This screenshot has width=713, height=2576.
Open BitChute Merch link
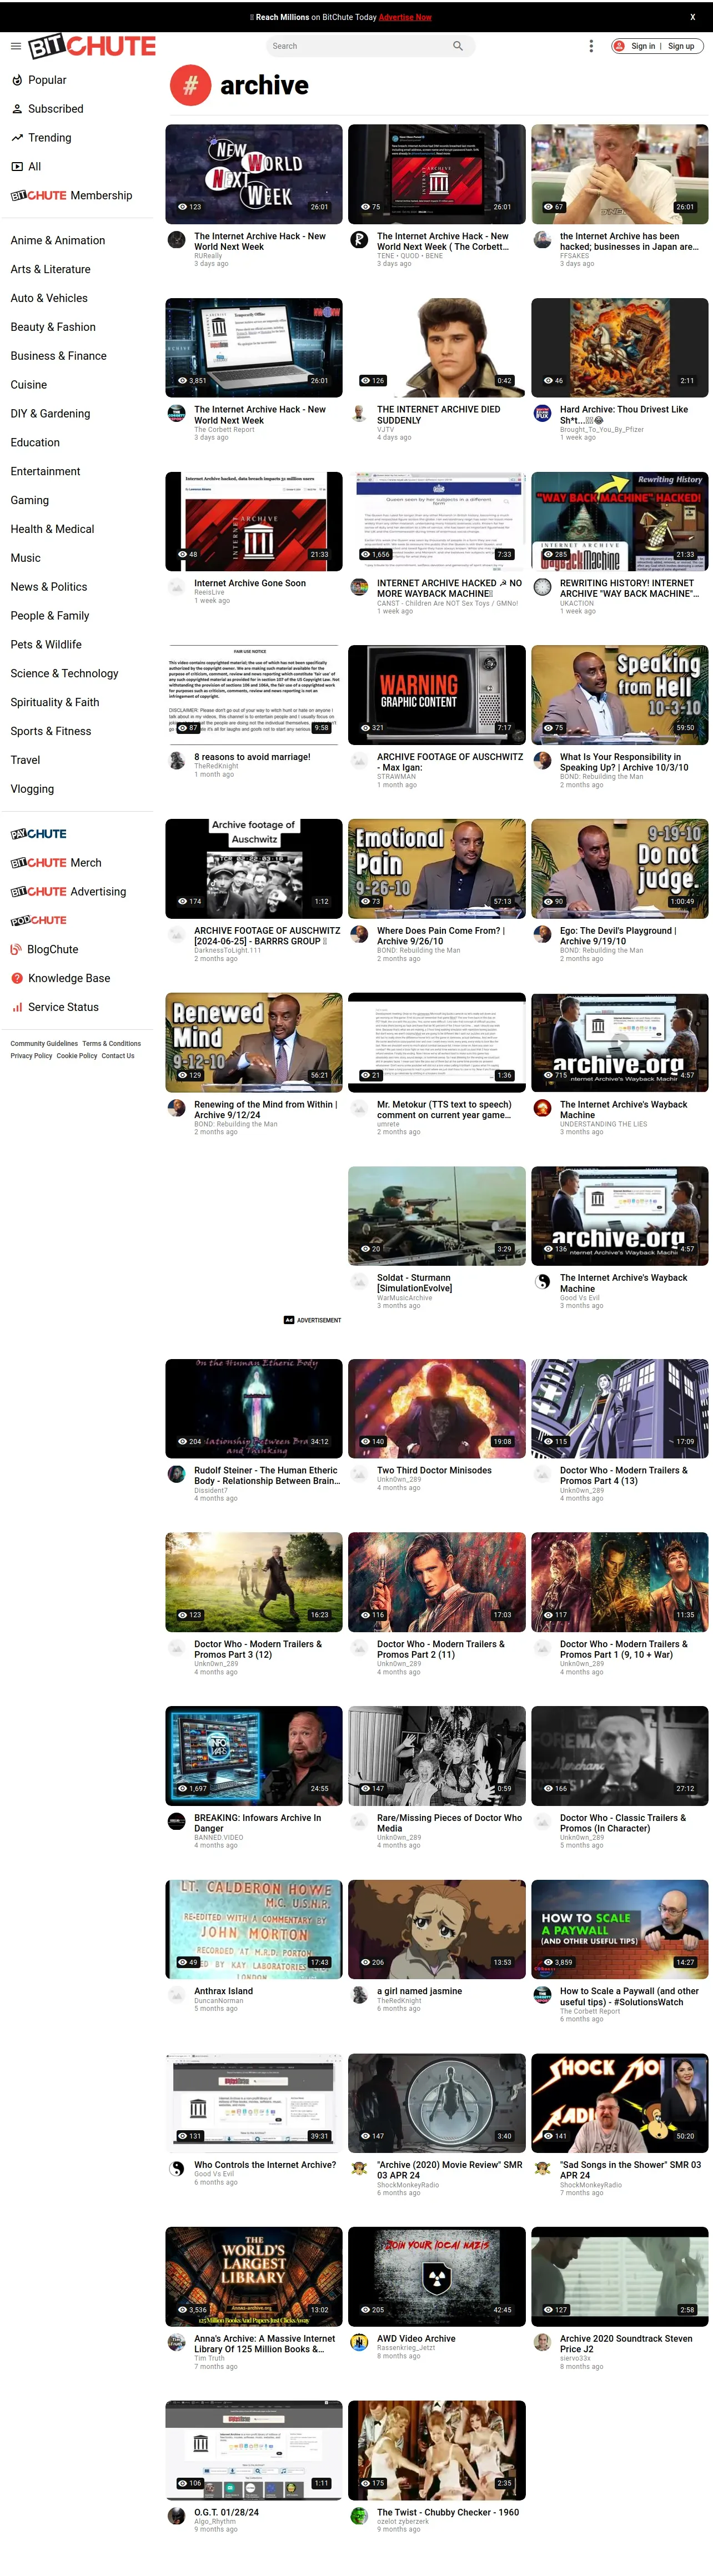coord(55,863)
